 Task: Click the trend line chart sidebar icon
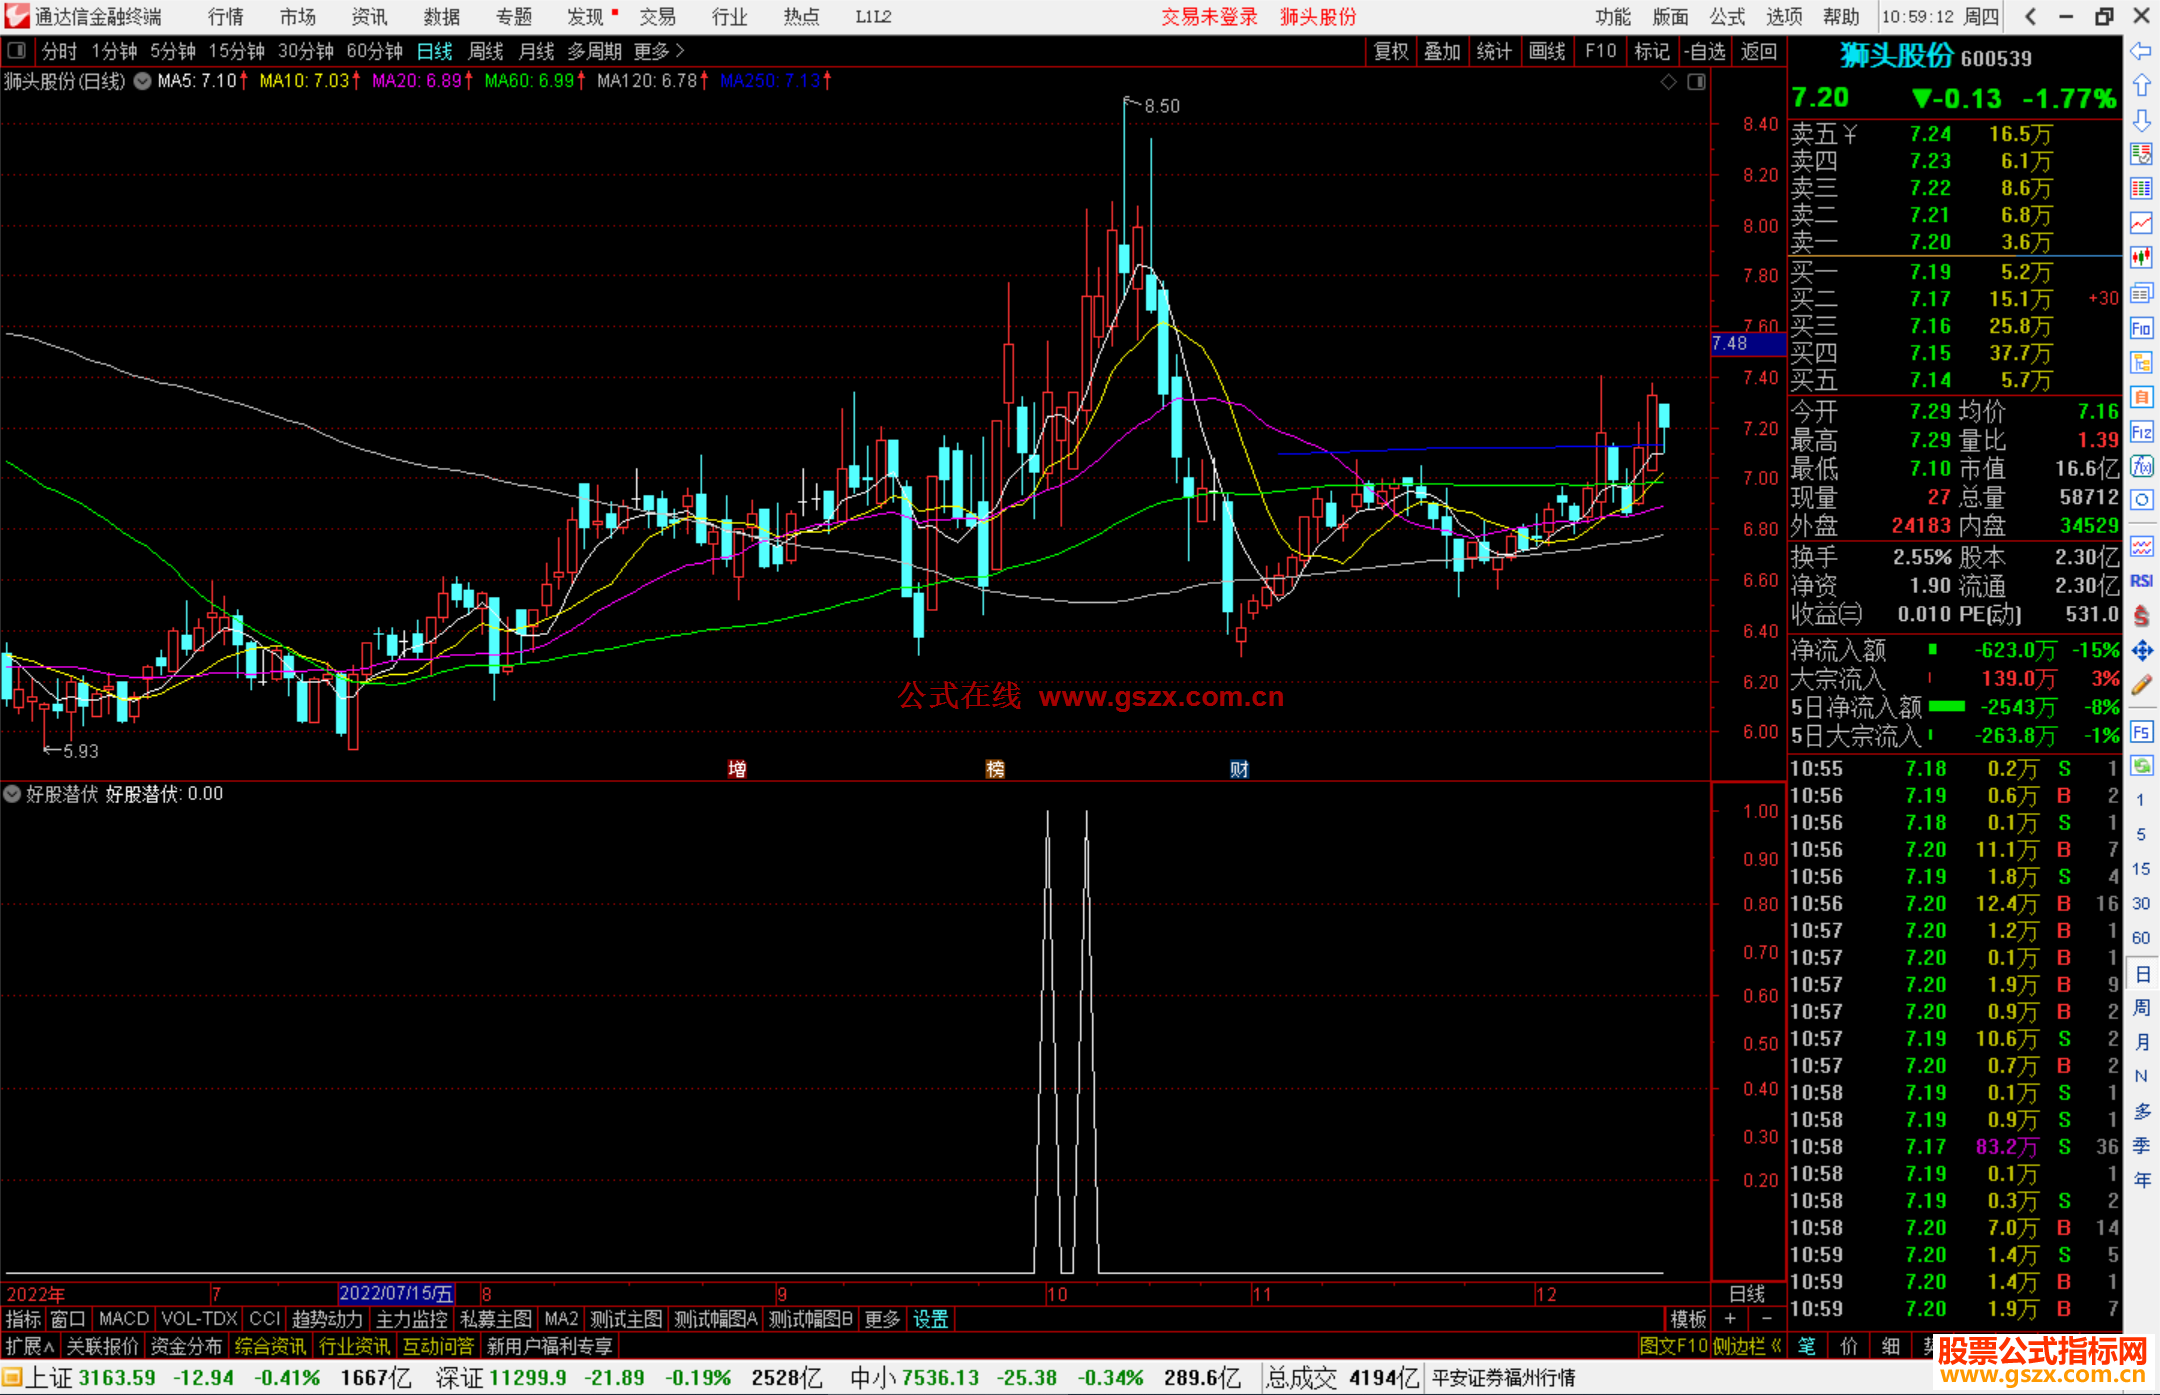click(2141, 222)
